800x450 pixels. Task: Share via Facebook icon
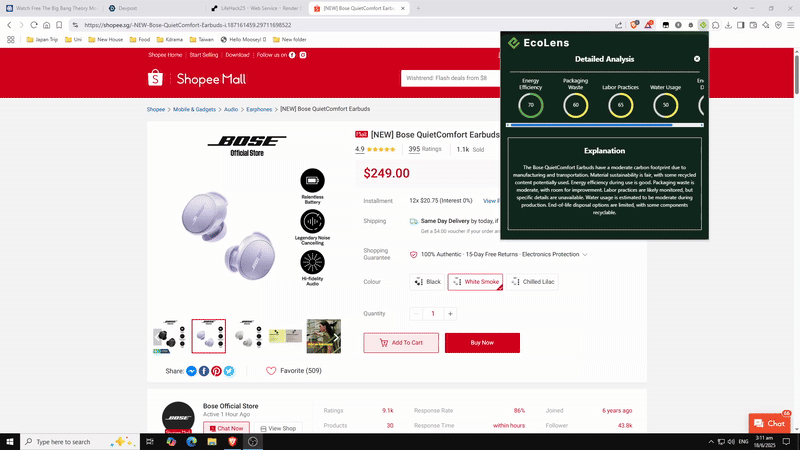(204, 371)
